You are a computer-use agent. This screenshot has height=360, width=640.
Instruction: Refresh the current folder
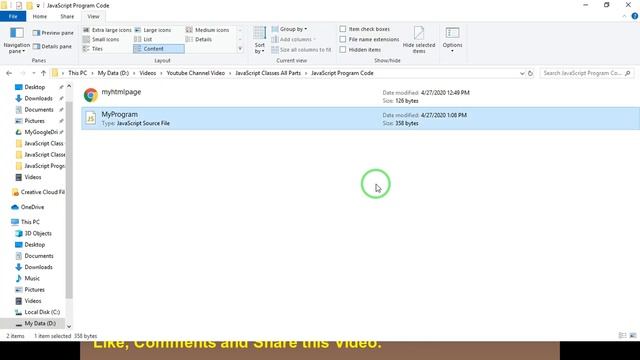(x=530, y=73)
